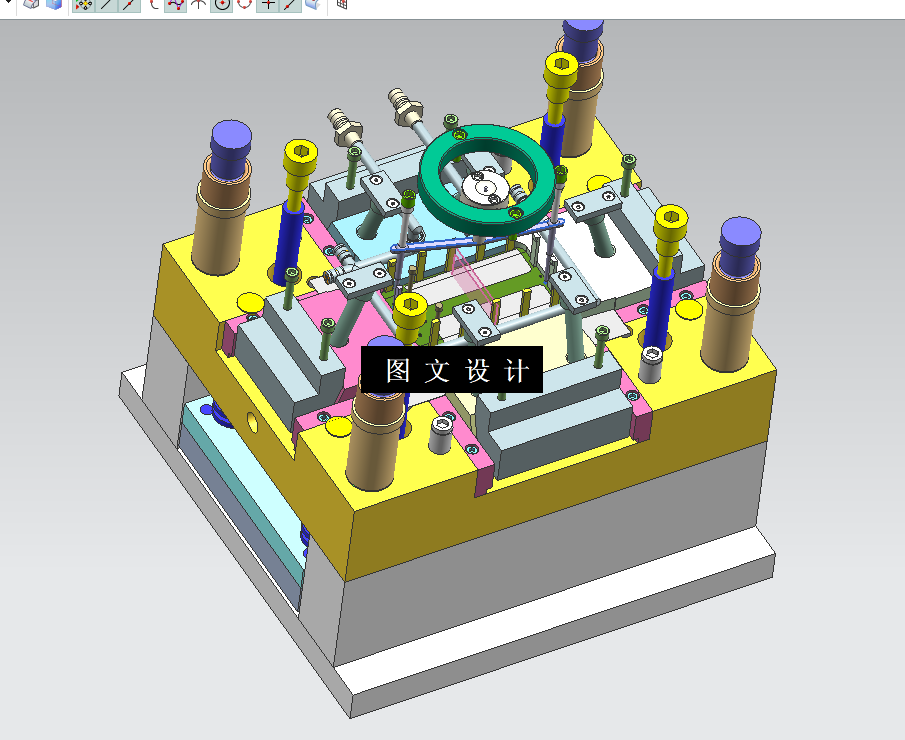
Task: Toggle Arc Center snapping
Action: (x=222, y=5)
